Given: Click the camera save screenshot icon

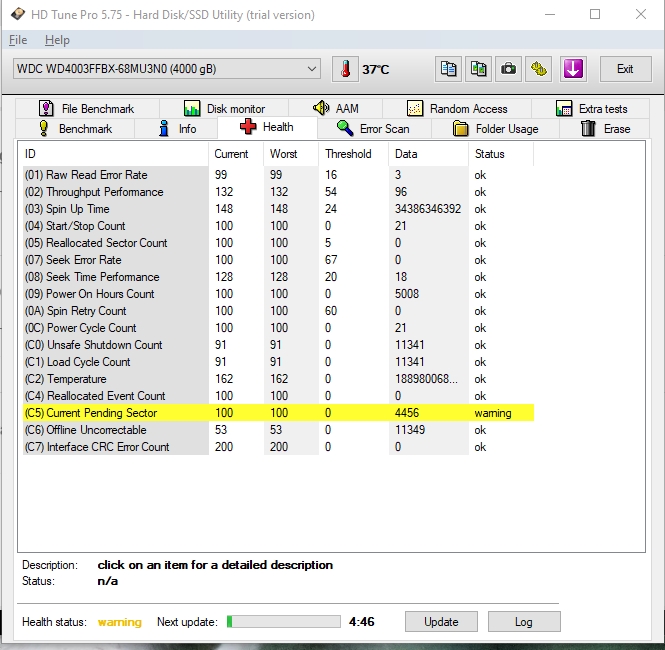Looking at the screenshot, I should tap(508, 69).
